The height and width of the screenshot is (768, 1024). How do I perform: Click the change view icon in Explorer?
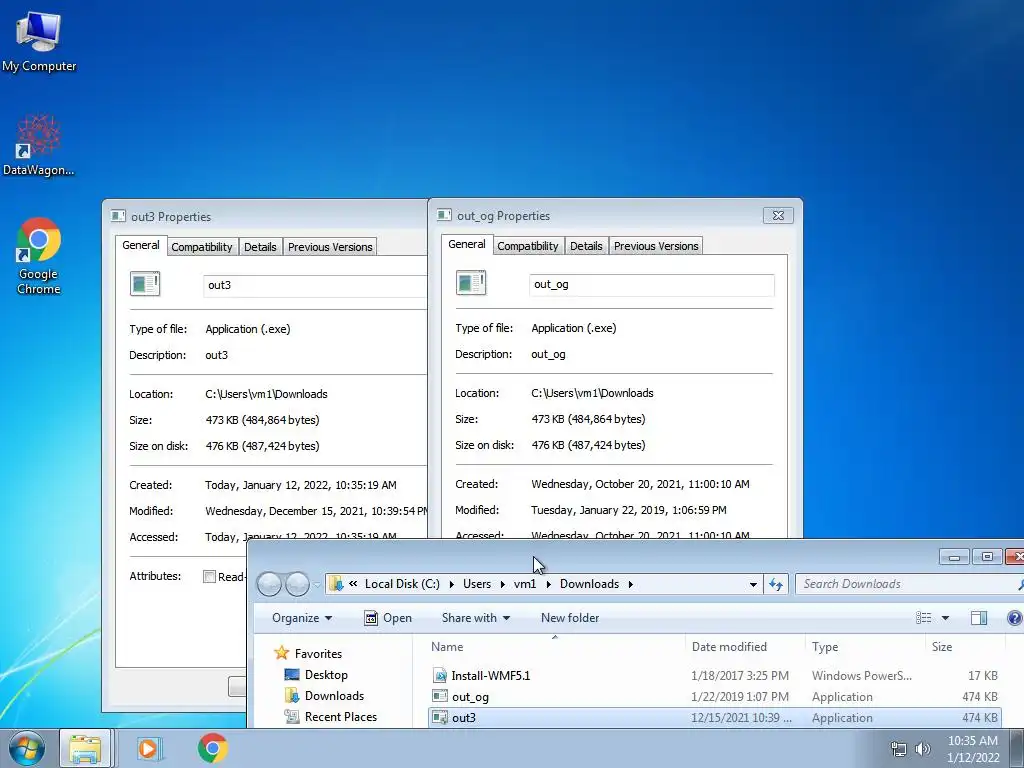pos(923,618)
